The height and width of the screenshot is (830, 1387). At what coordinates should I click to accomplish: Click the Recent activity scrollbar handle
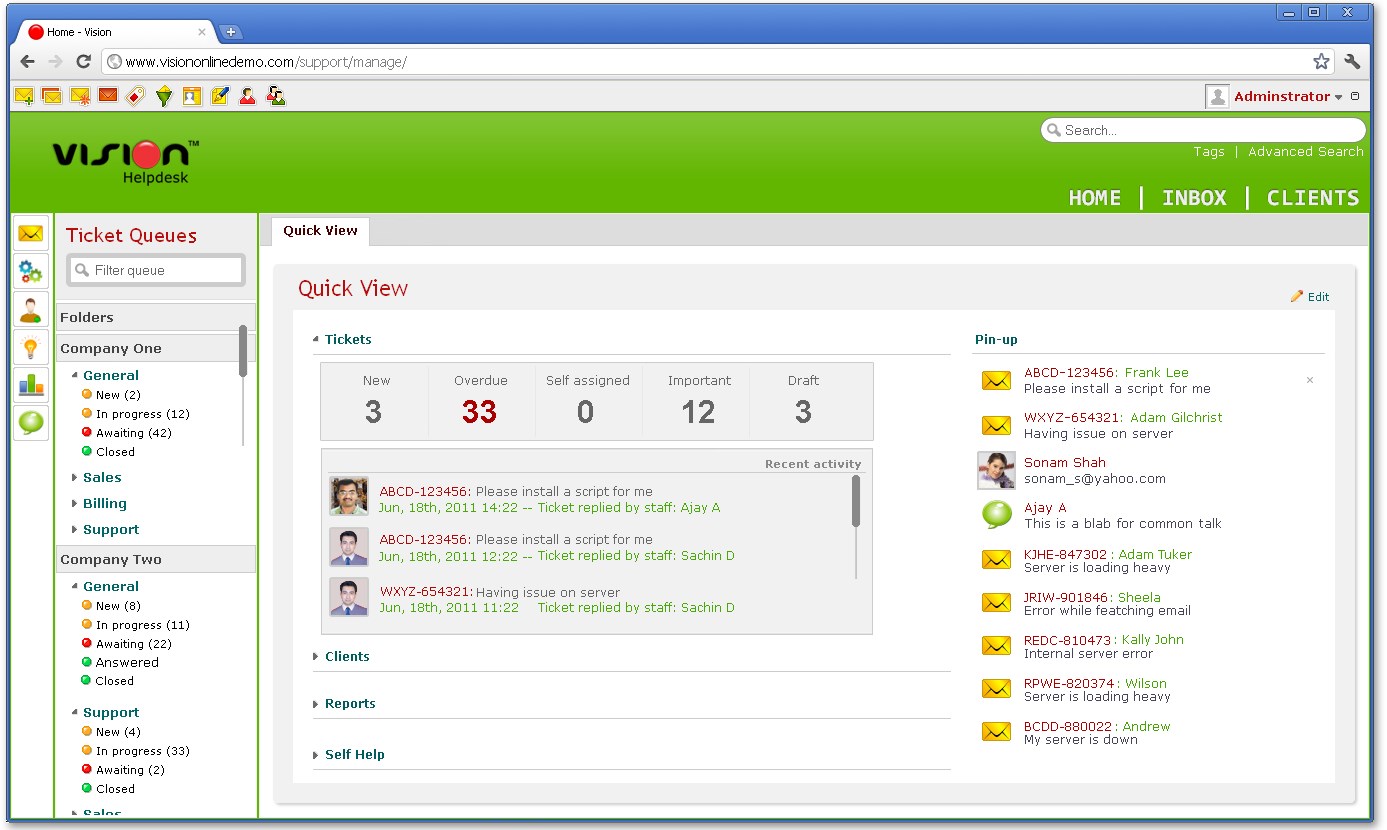coord(856,501)
